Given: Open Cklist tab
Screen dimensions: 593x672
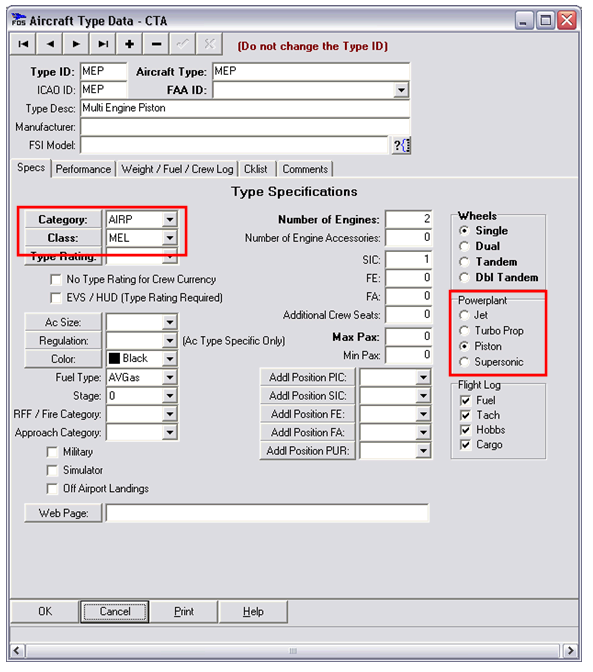Looking at the screenshot, I should pos(256,169).
